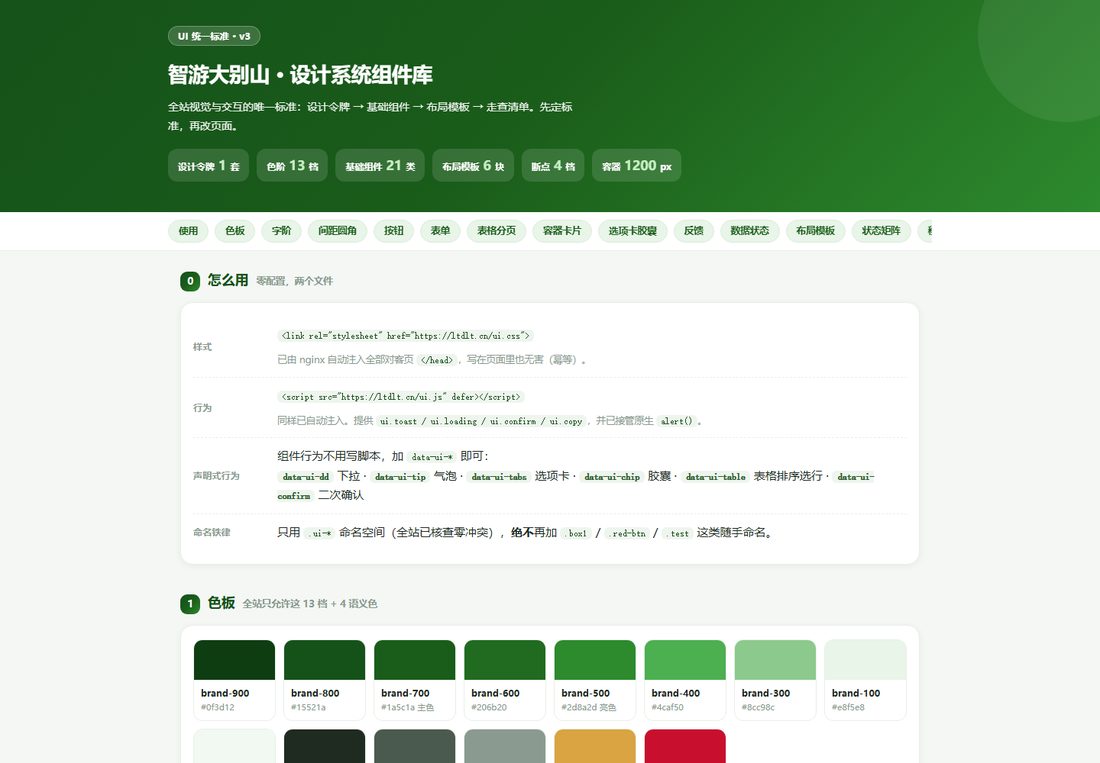Click the ui.js script tag code snippet
Screen dimensions: 1100x763
click(x=401, y=397)
